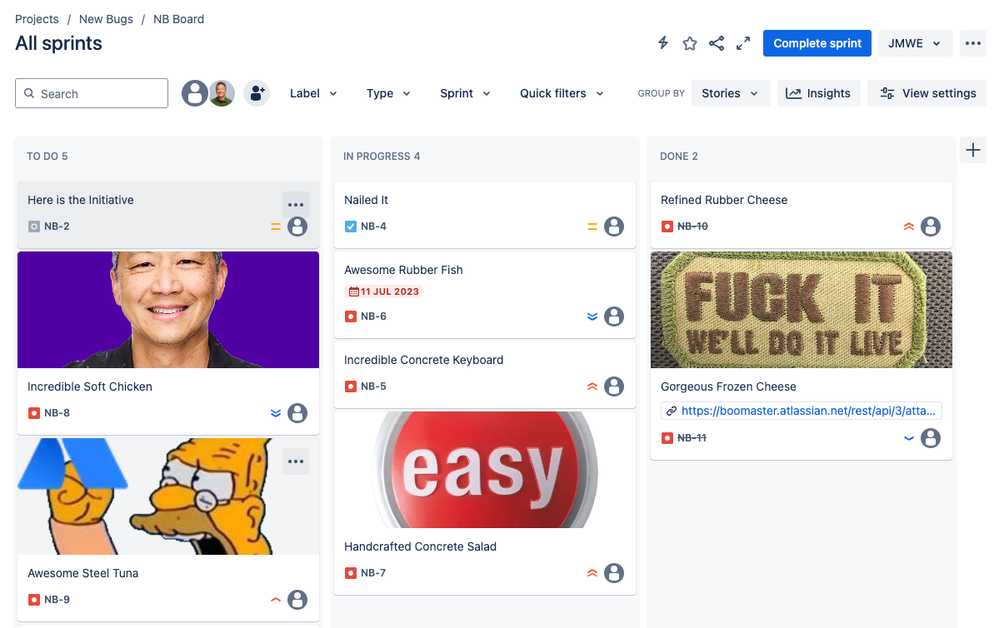Click assignee avatar on NB-8 card
This screenshot has height=628, width=999.
[x=298, y=413]
